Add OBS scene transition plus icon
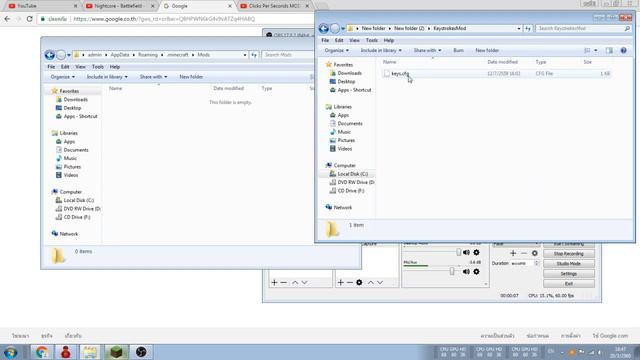This screenshot has width=640, height=360. (513, 253)
